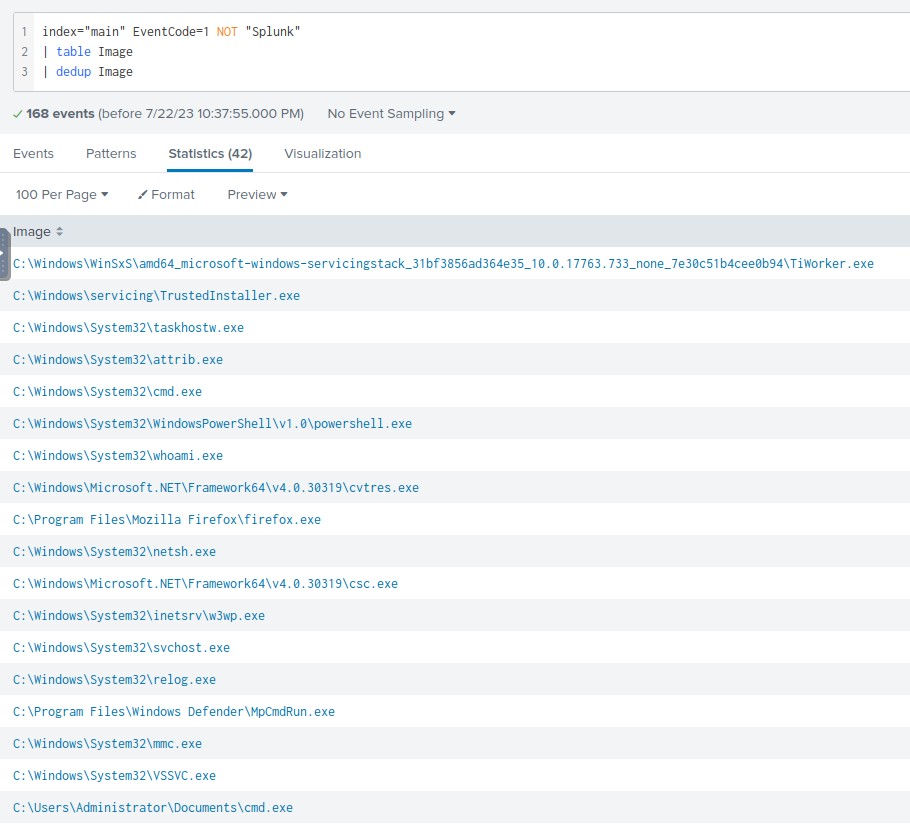The image size is (910, 824).
Task: Open the Visualization tab
Action: point(322,154)
